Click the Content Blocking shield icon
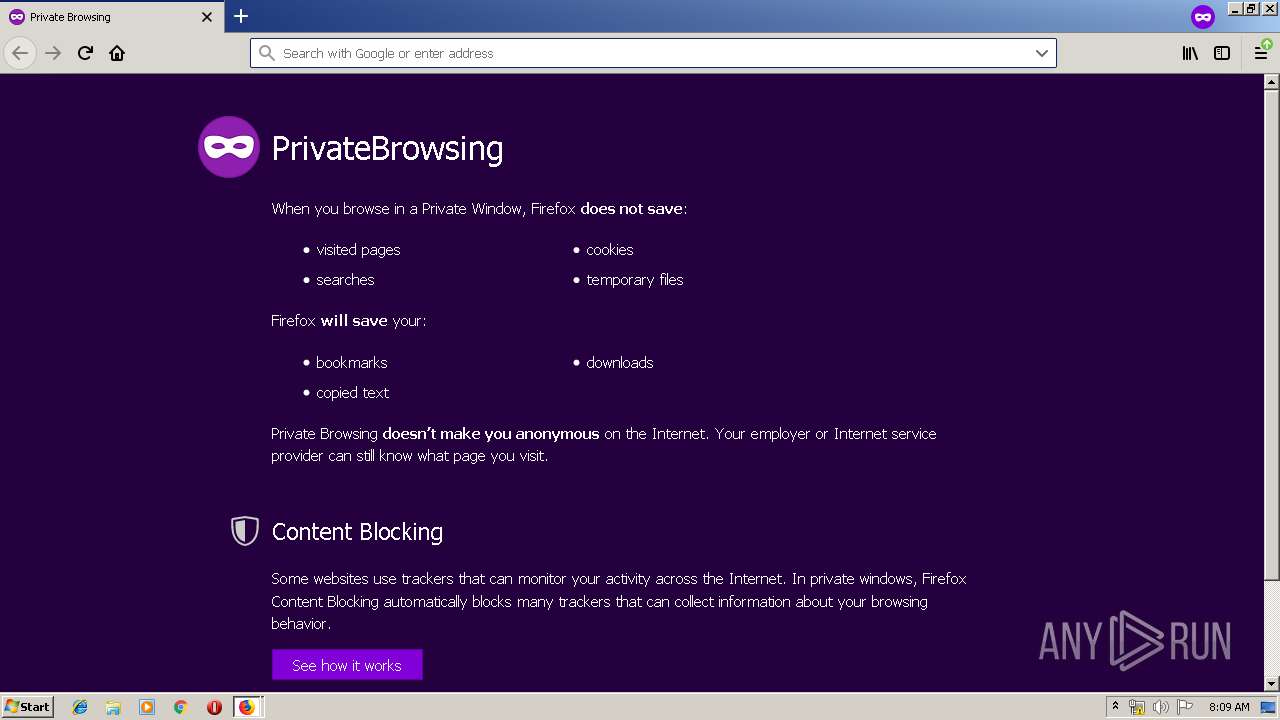Image resolution: width=1280 pixels, height=720 pixels. [x=245, y=531]
